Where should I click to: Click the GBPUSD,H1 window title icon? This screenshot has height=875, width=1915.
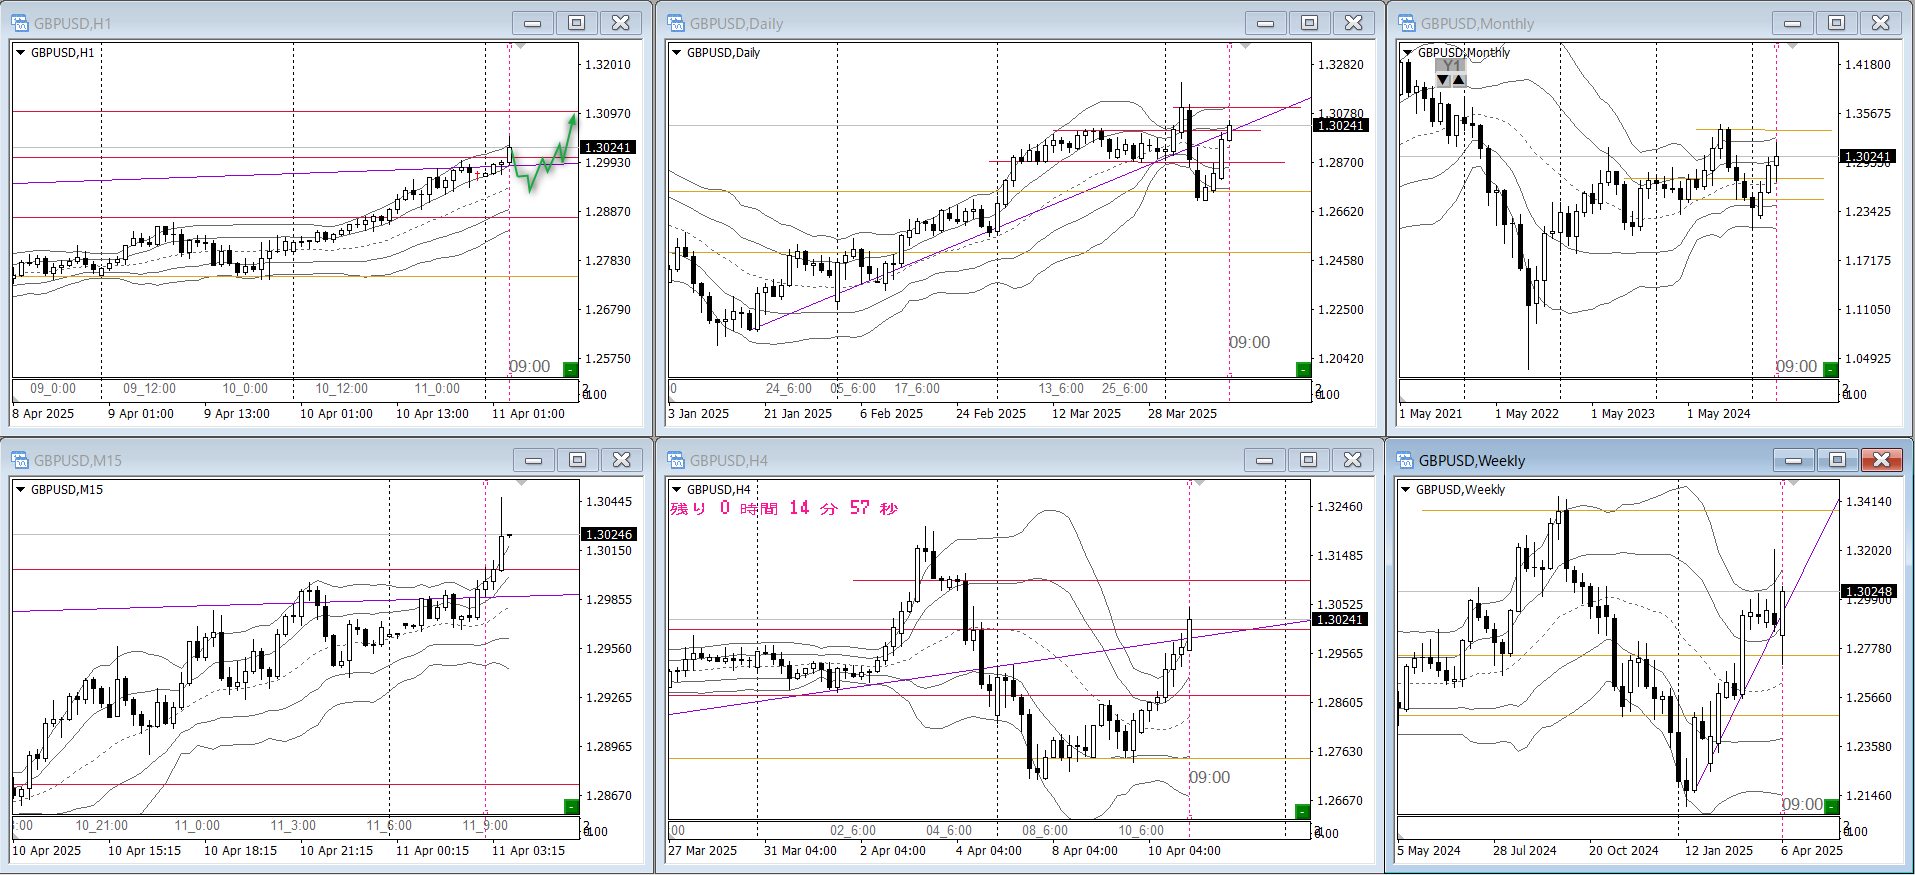pyautogui.click(x=20, y=23)
